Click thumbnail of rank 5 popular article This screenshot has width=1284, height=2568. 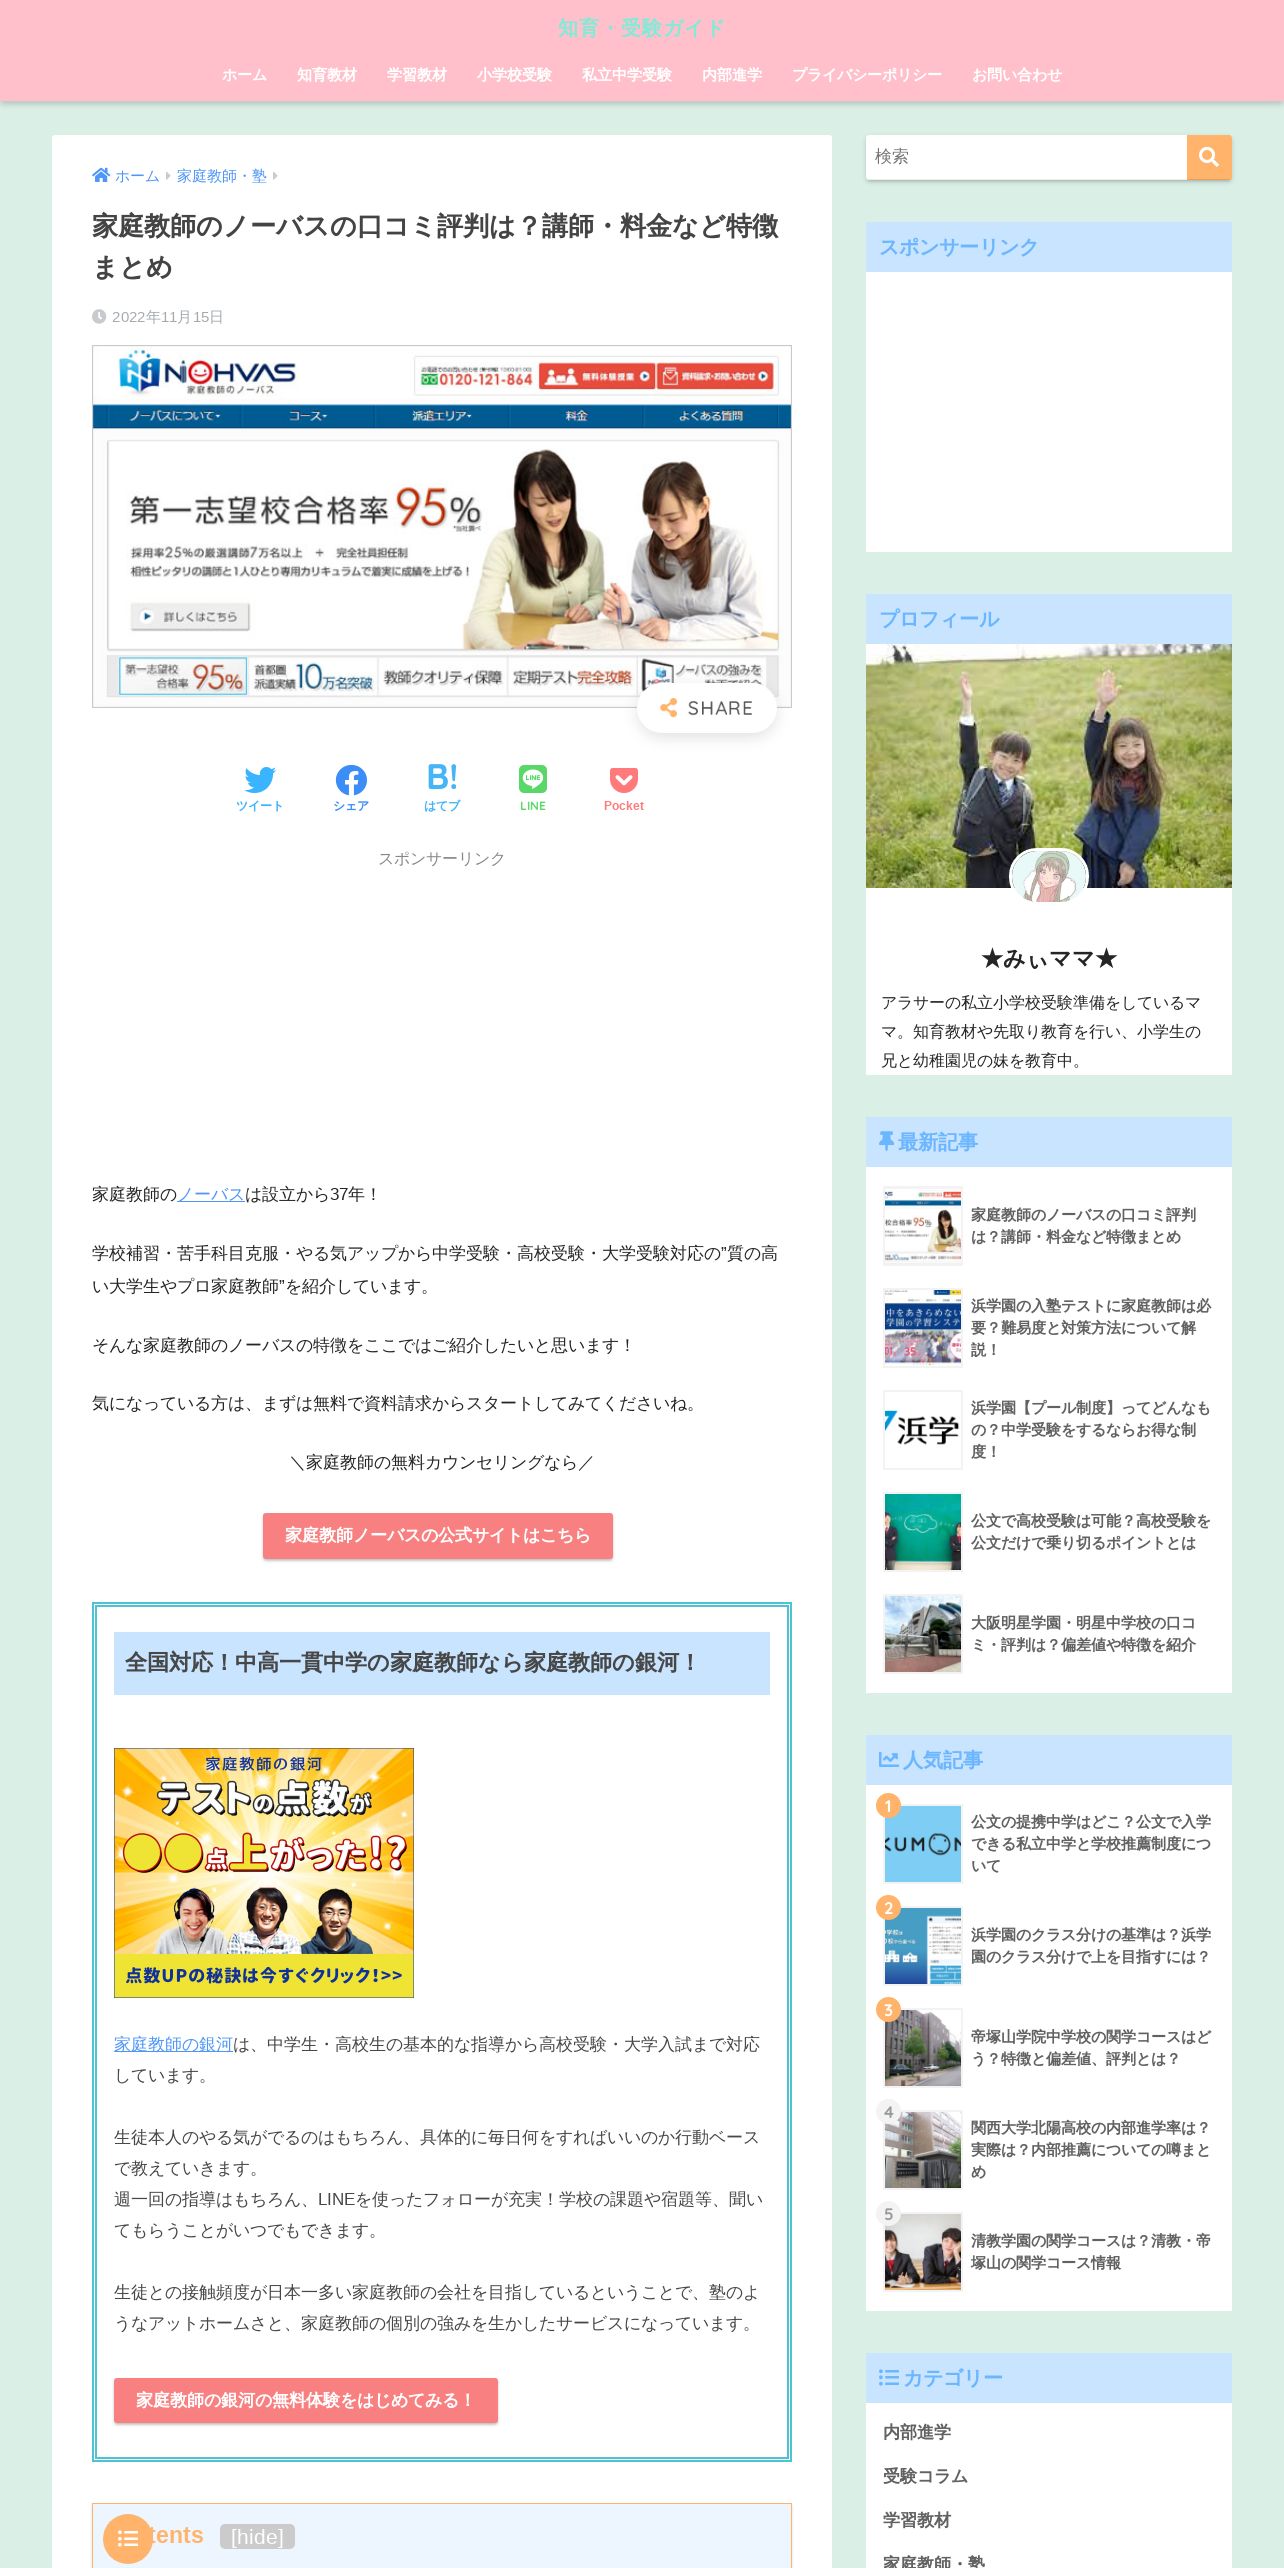(923, 2252)
